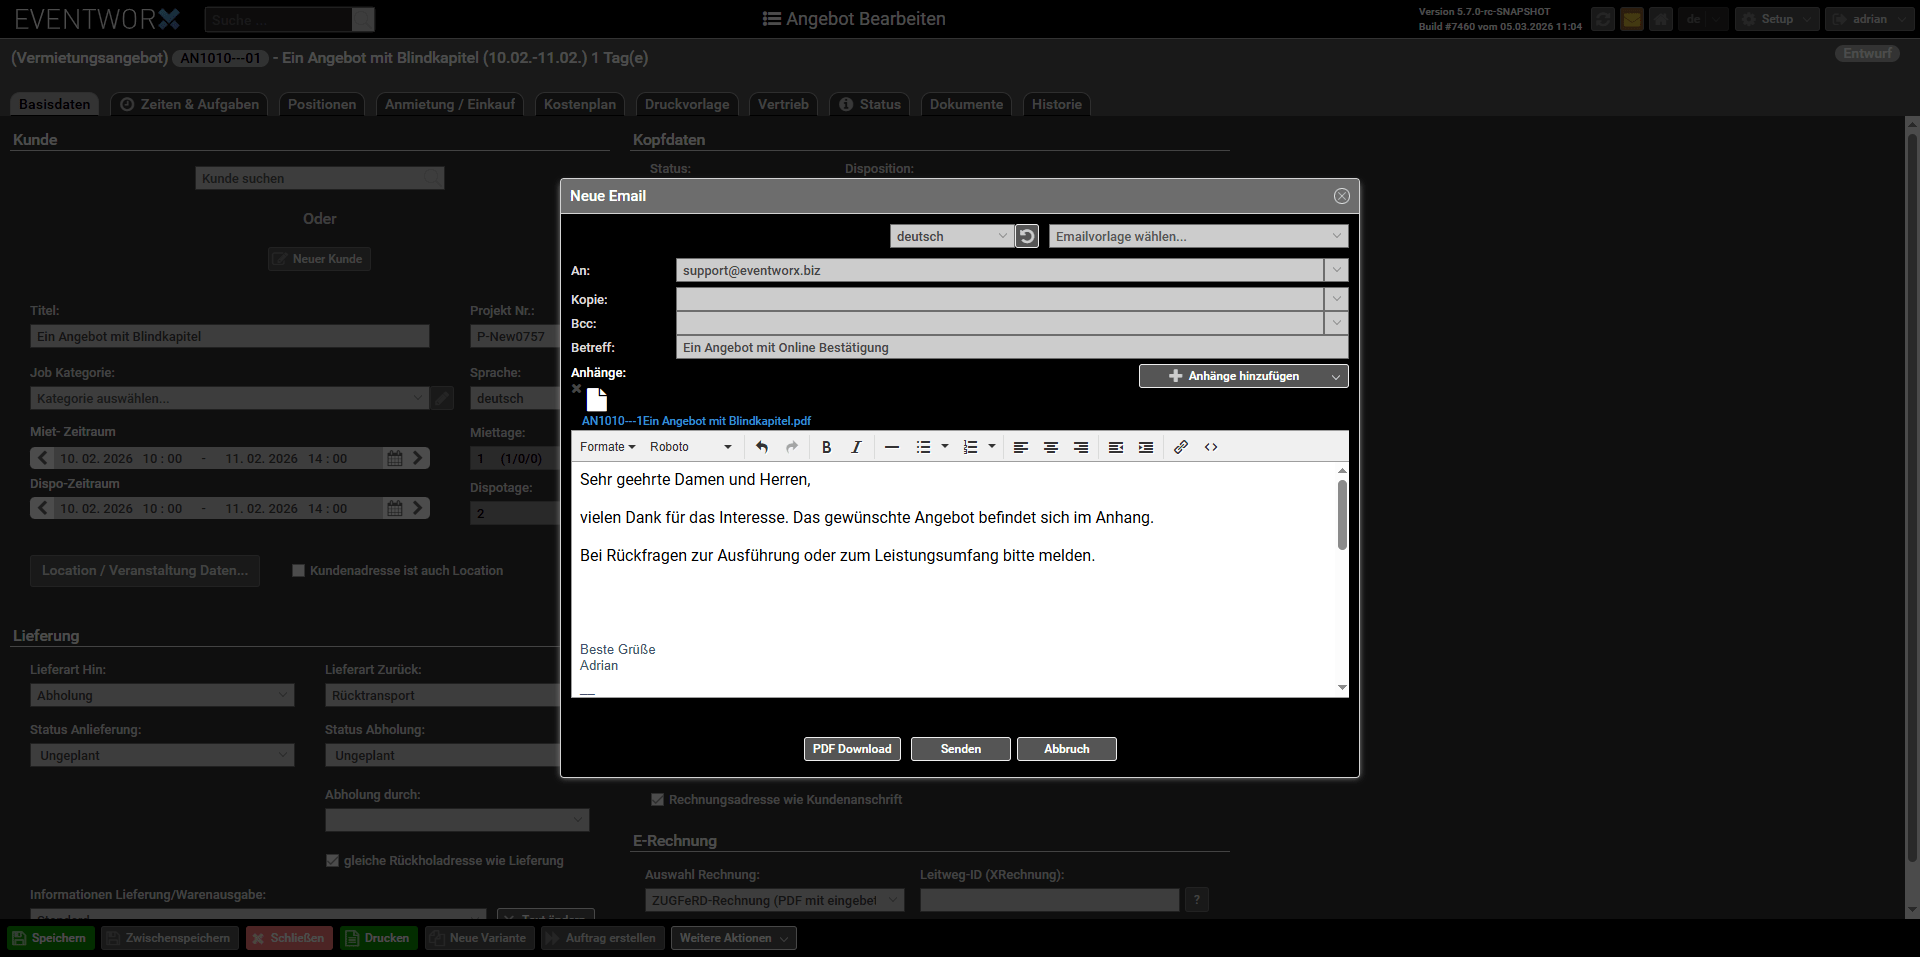Check 'Kundenadresse ist auch Location' box
The height and width of the screenshot is (957, 1920).
click(x=298, y=571)
